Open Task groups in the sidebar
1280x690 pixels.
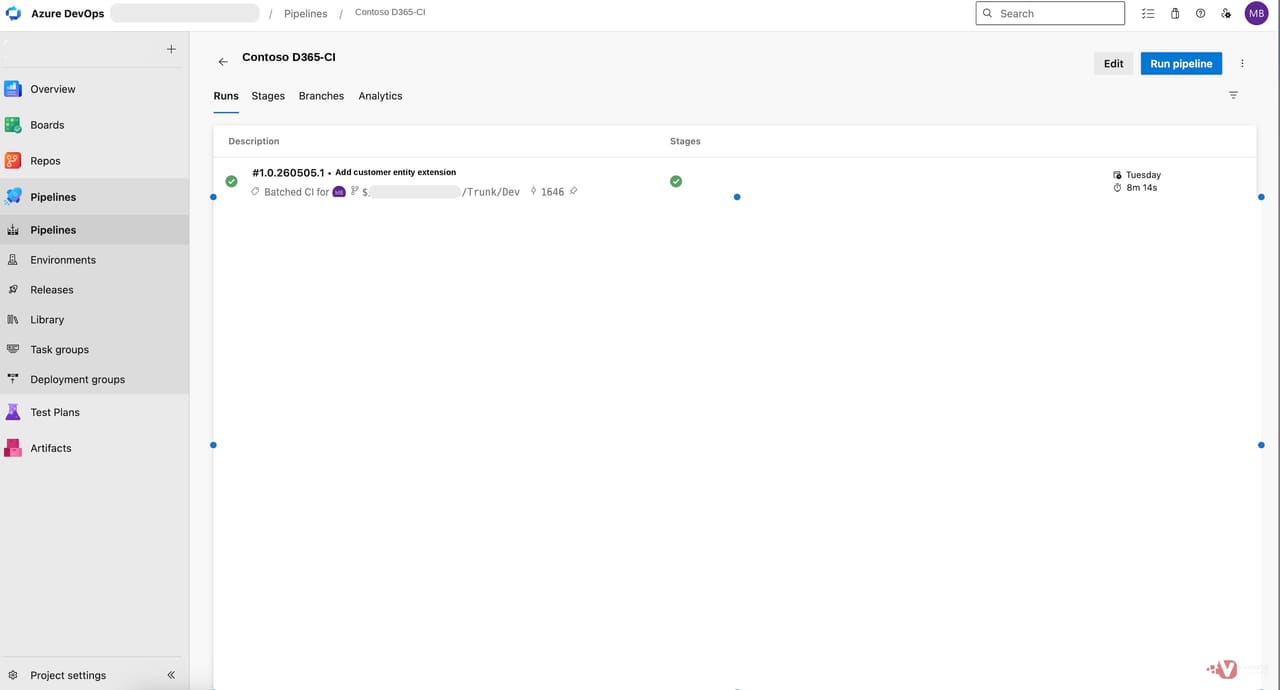(59, 350)
